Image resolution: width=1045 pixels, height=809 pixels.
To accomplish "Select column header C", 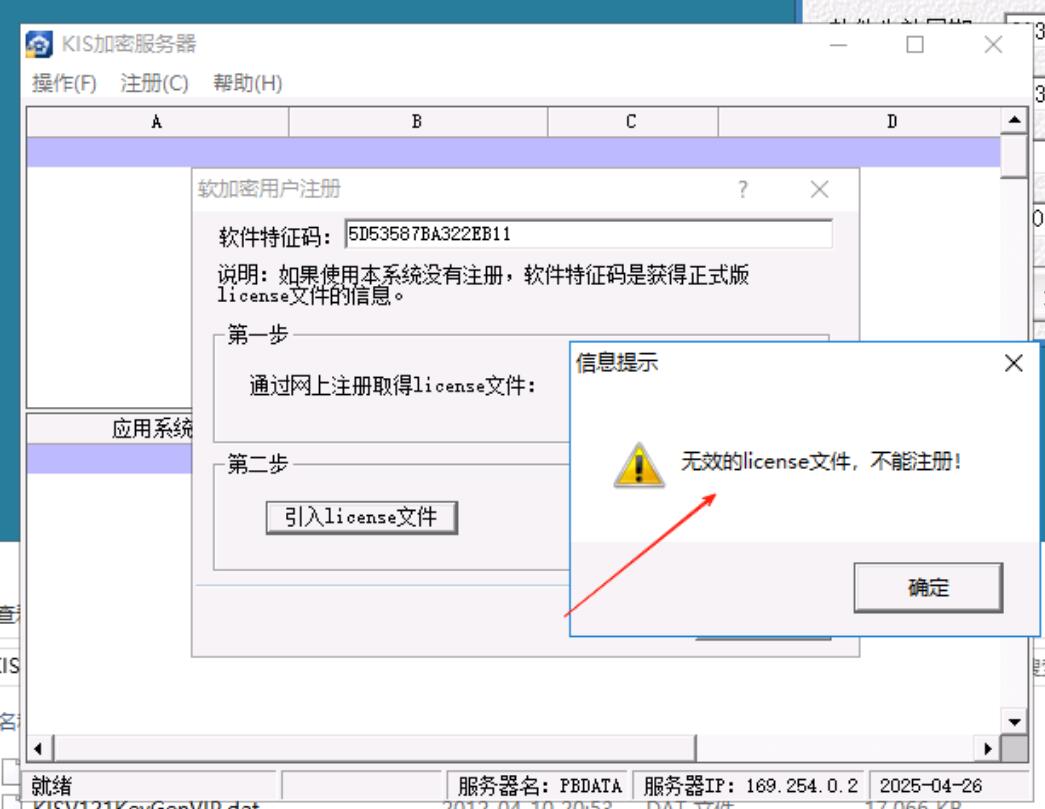I will click(x=632, y=122).
